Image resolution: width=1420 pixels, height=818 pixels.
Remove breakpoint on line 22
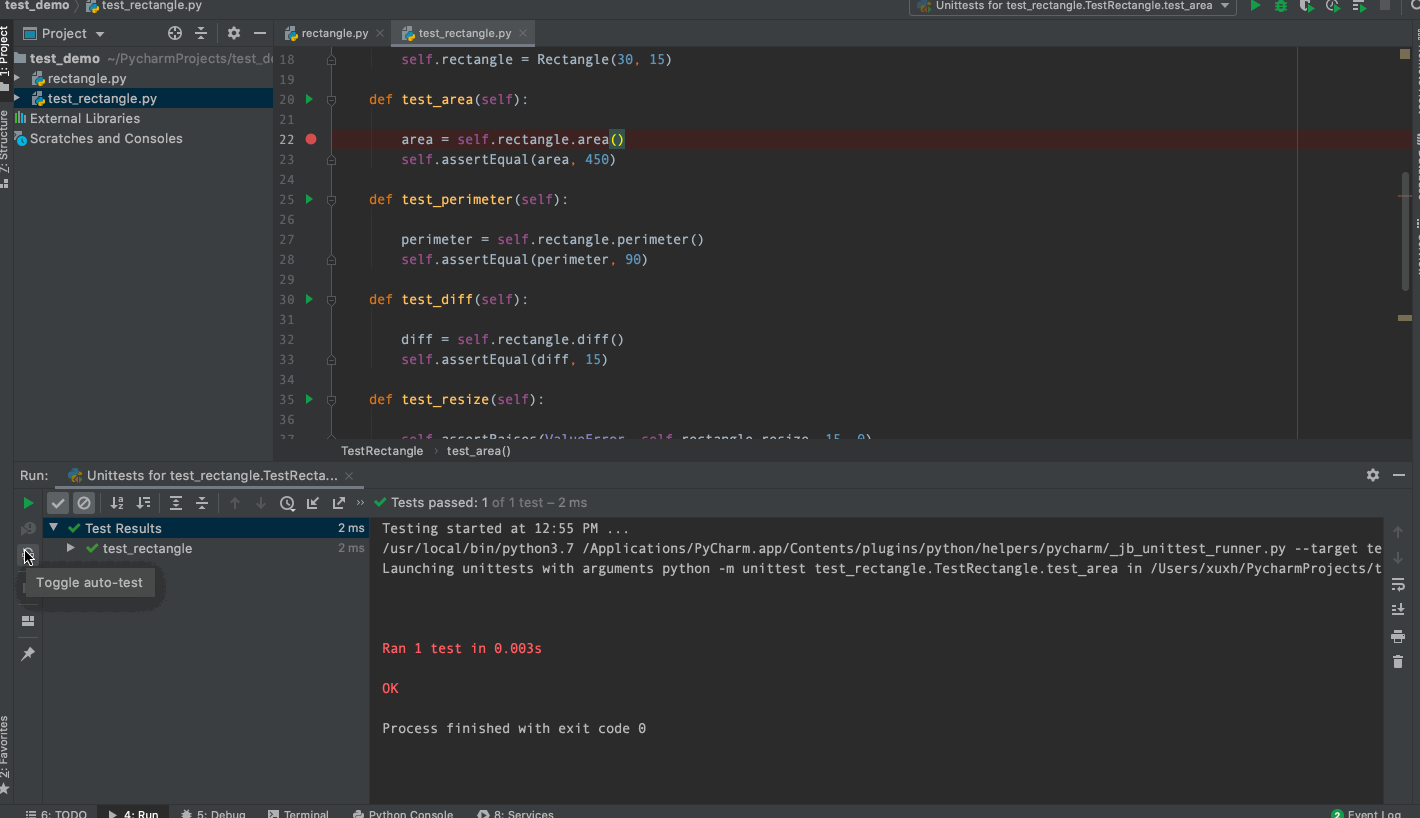click(311, 139)
